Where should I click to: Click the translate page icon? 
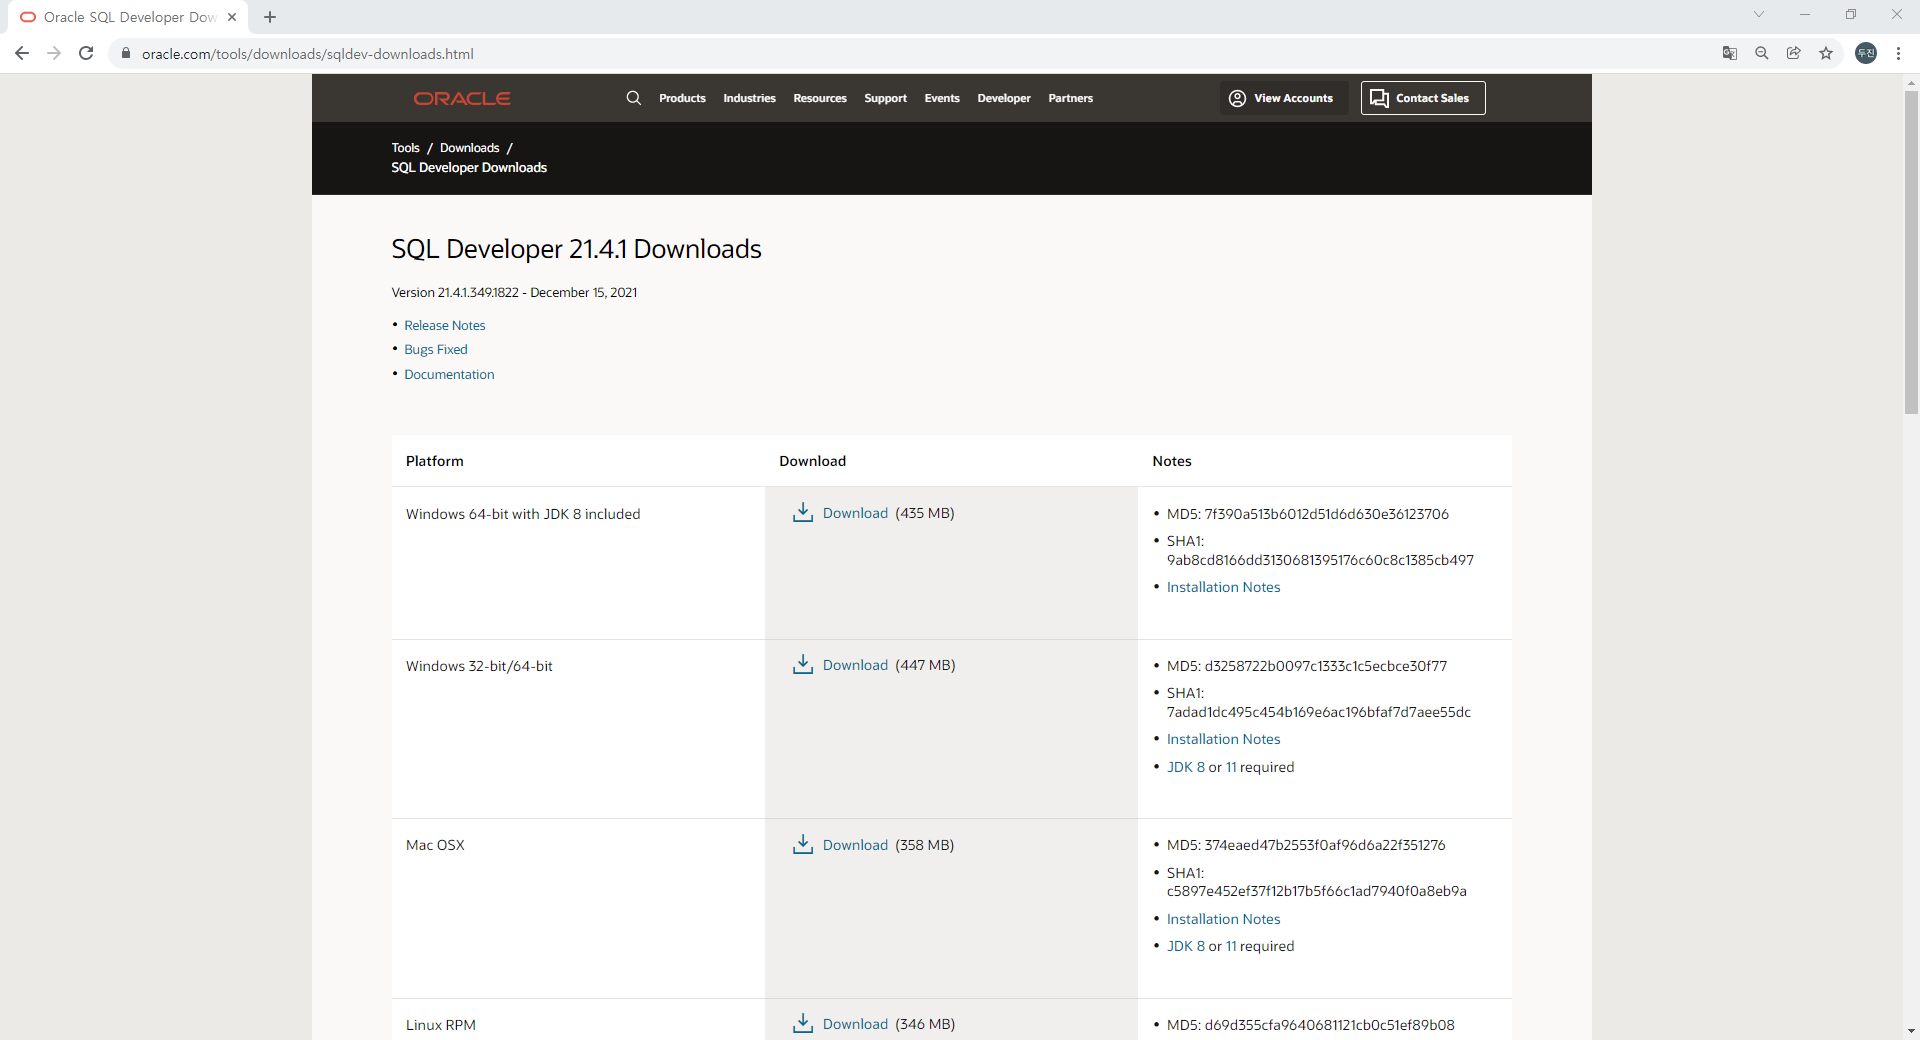coord(1730,53)
